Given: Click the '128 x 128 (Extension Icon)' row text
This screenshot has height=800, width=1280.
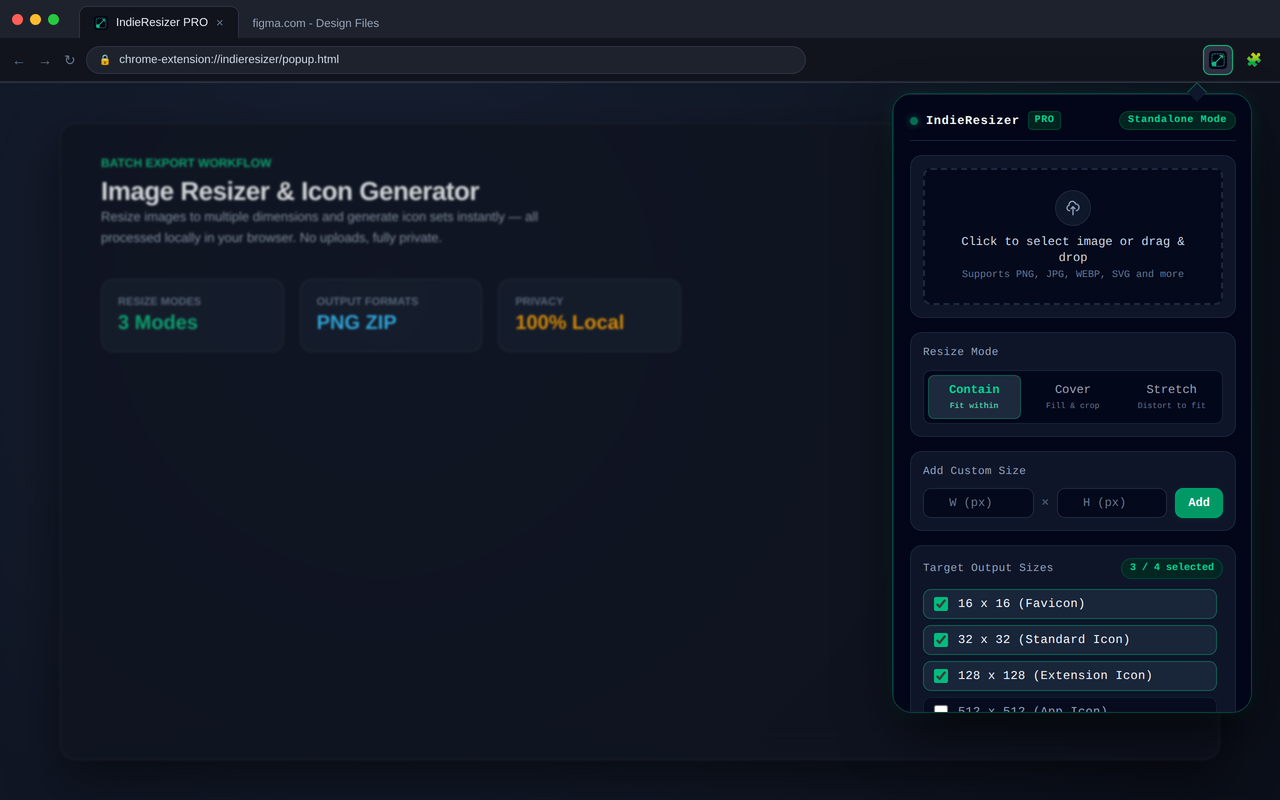Looking at the screenshot, I should coord(1055,676).
